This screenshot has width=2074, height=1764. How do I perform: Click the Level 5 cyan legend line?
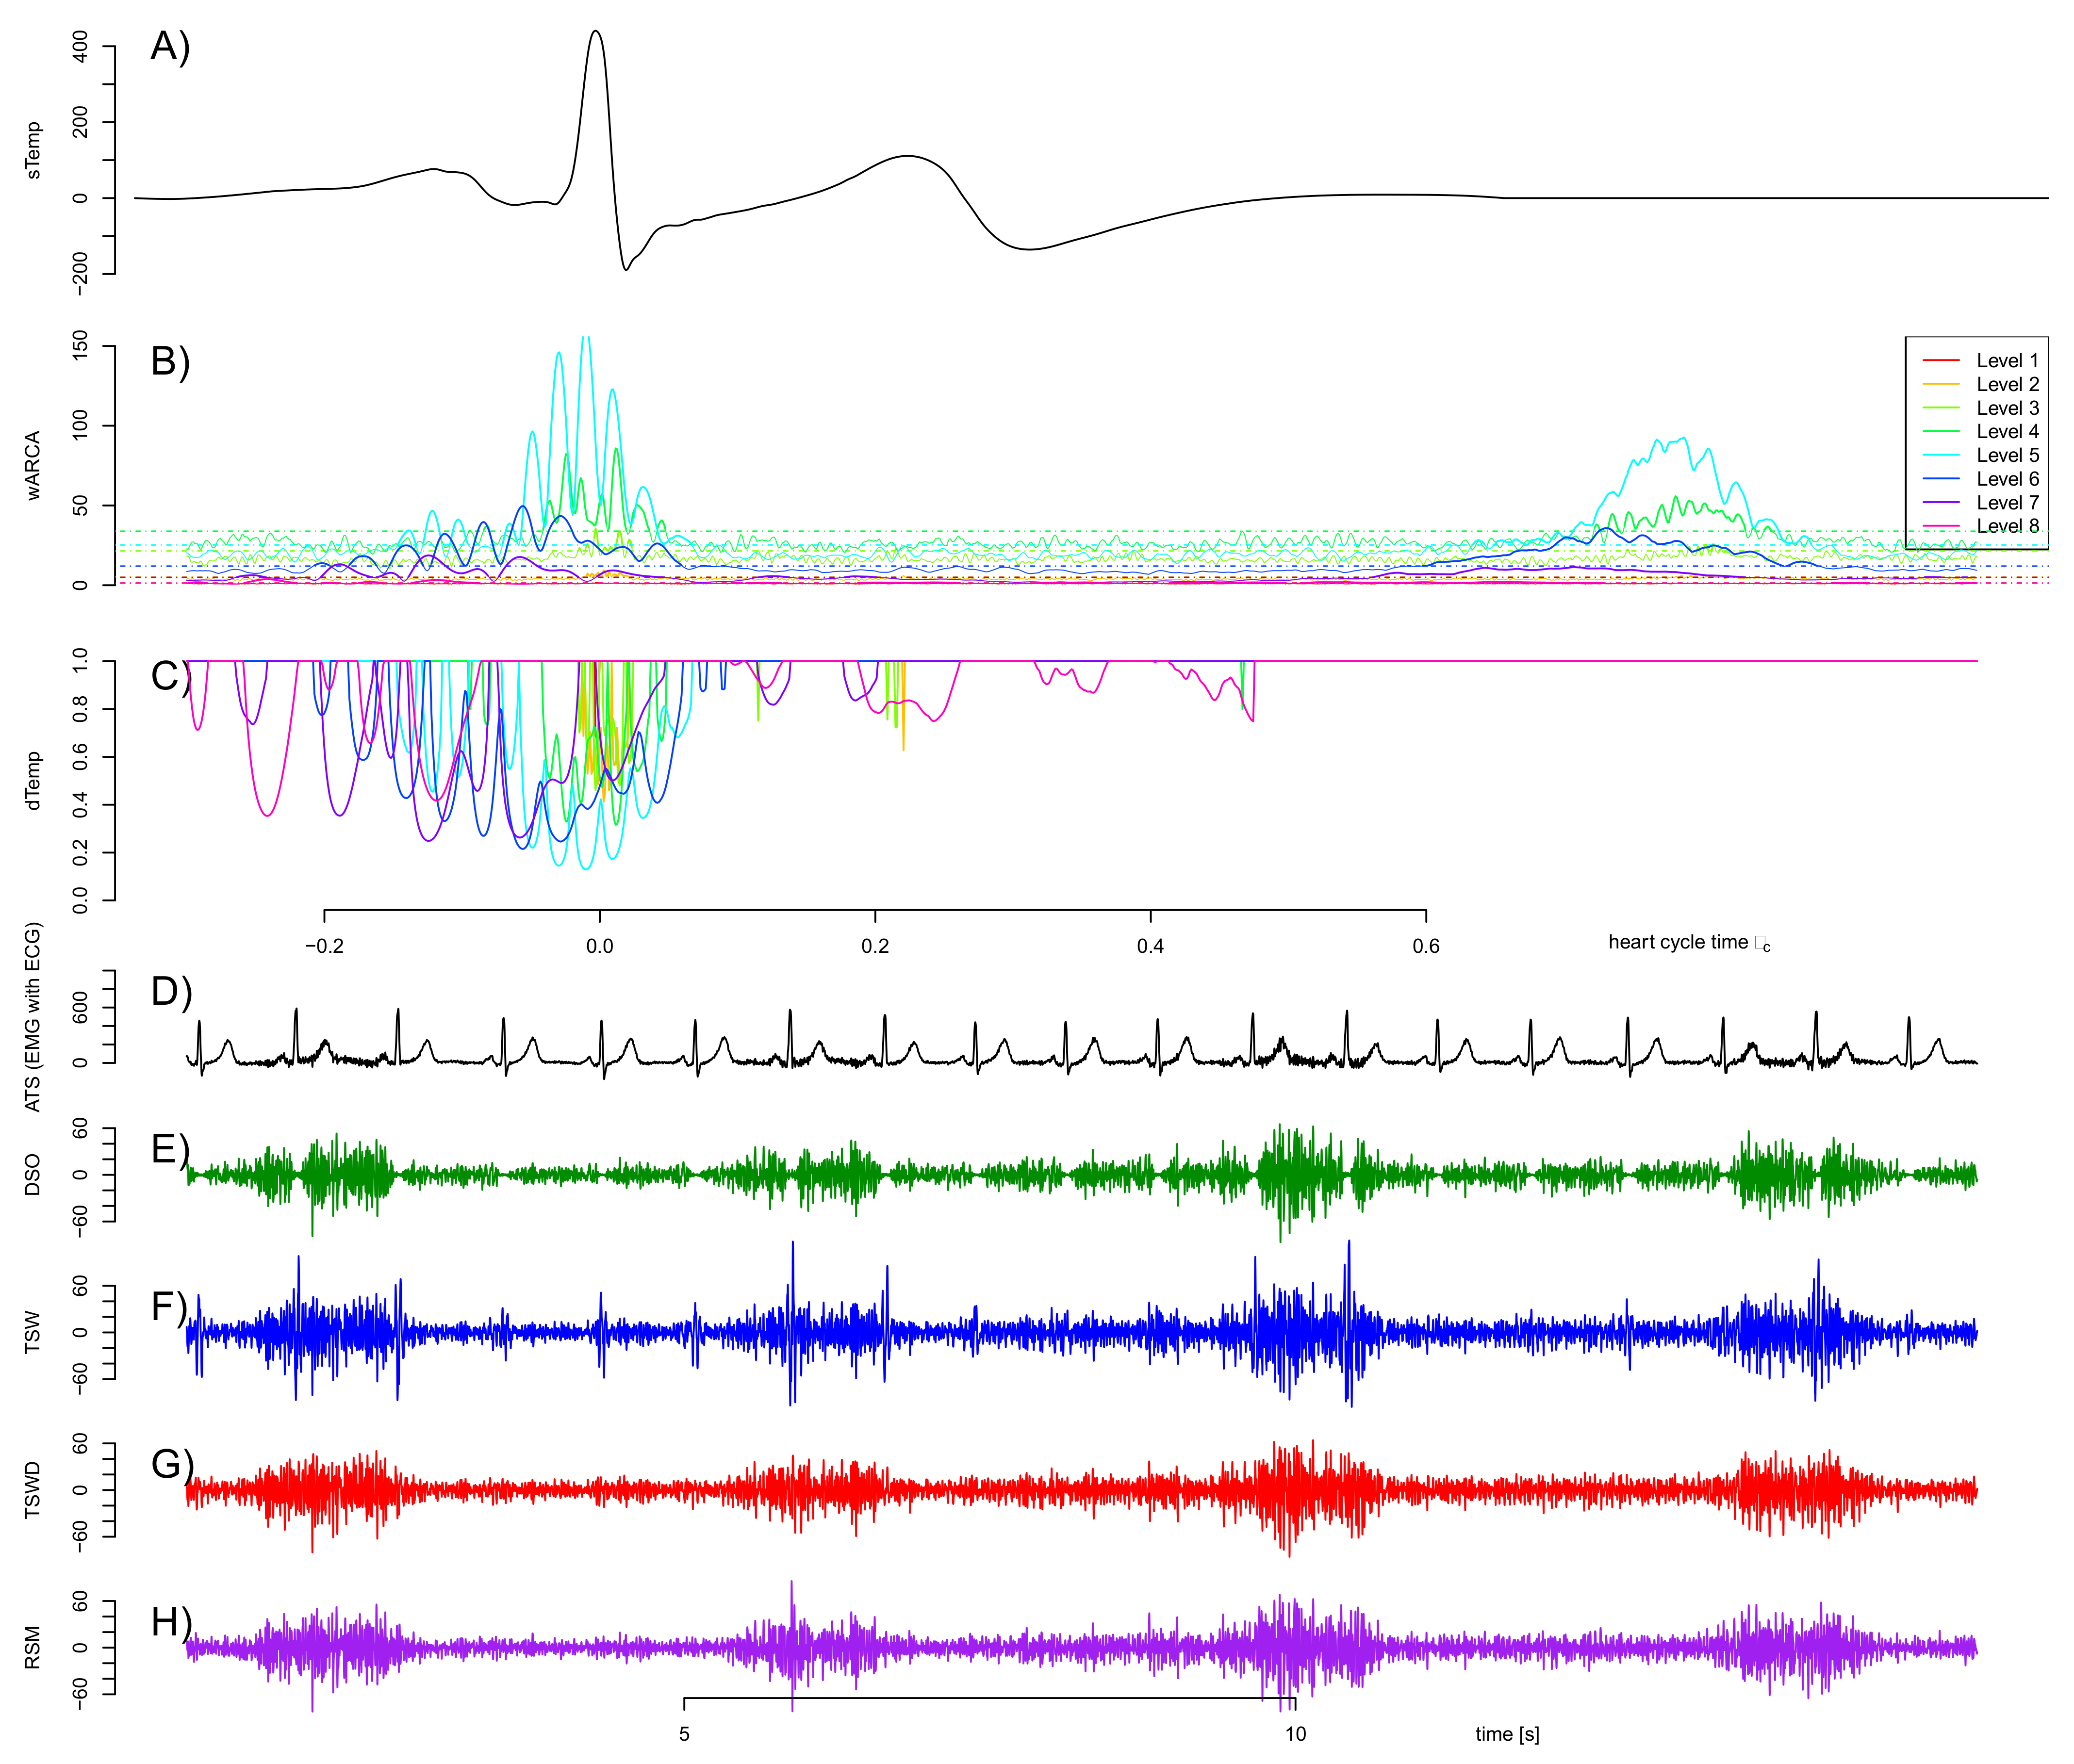1940,455
